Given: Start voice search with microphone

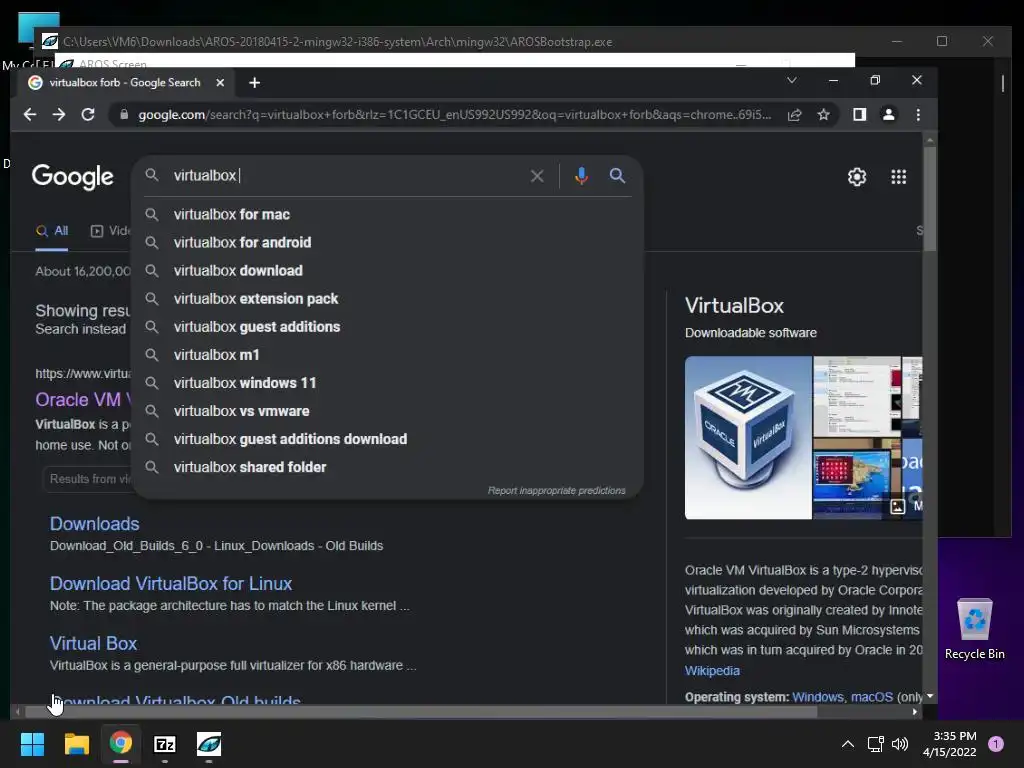Looking at the screenshot, I should pos(581,176).
